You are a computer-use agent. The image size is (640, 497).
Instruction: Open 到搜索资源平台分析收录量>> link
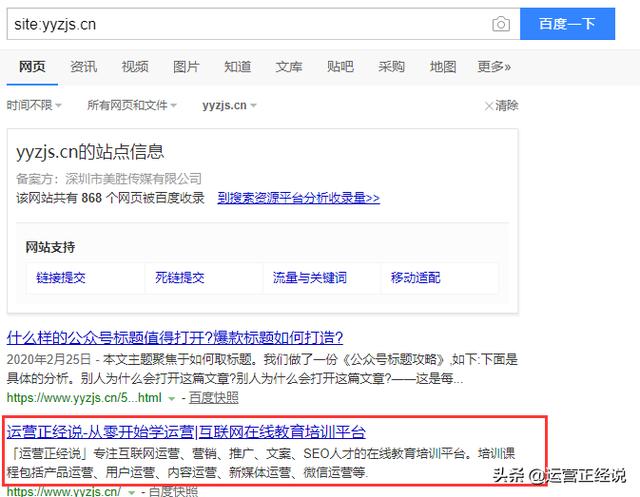click(298, 198)
